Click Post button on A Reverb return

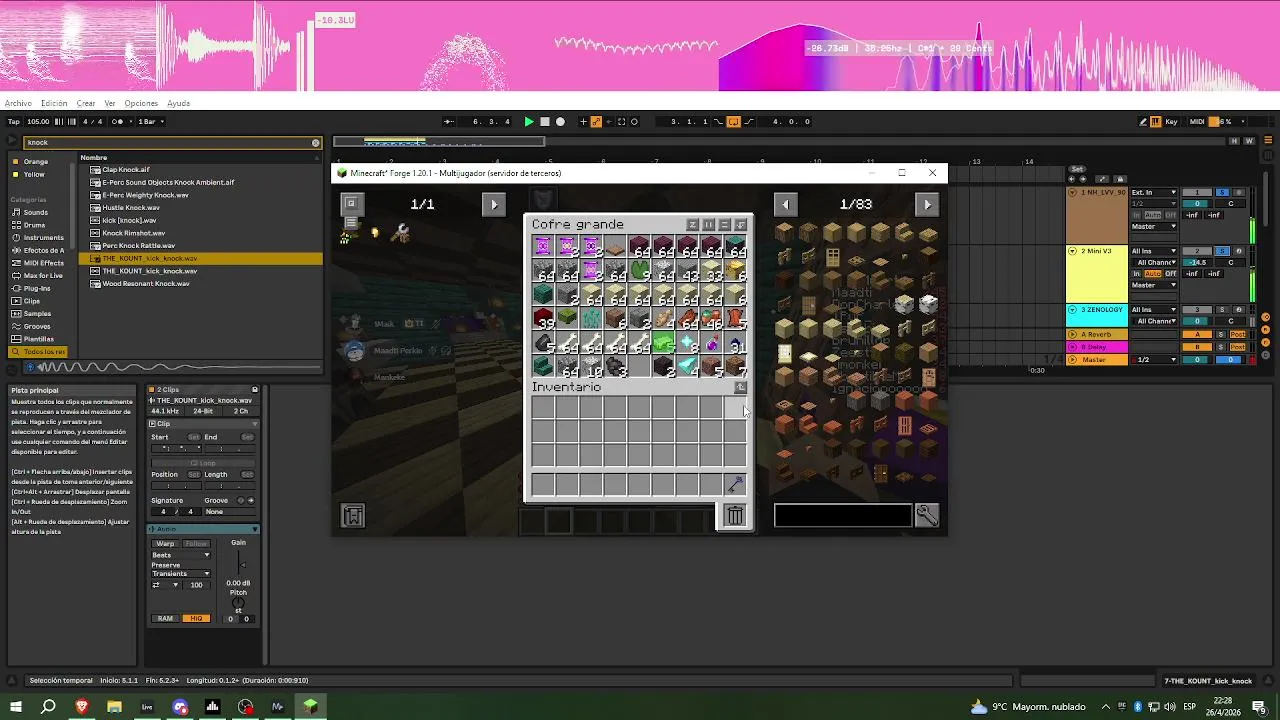pos(1237,334)
